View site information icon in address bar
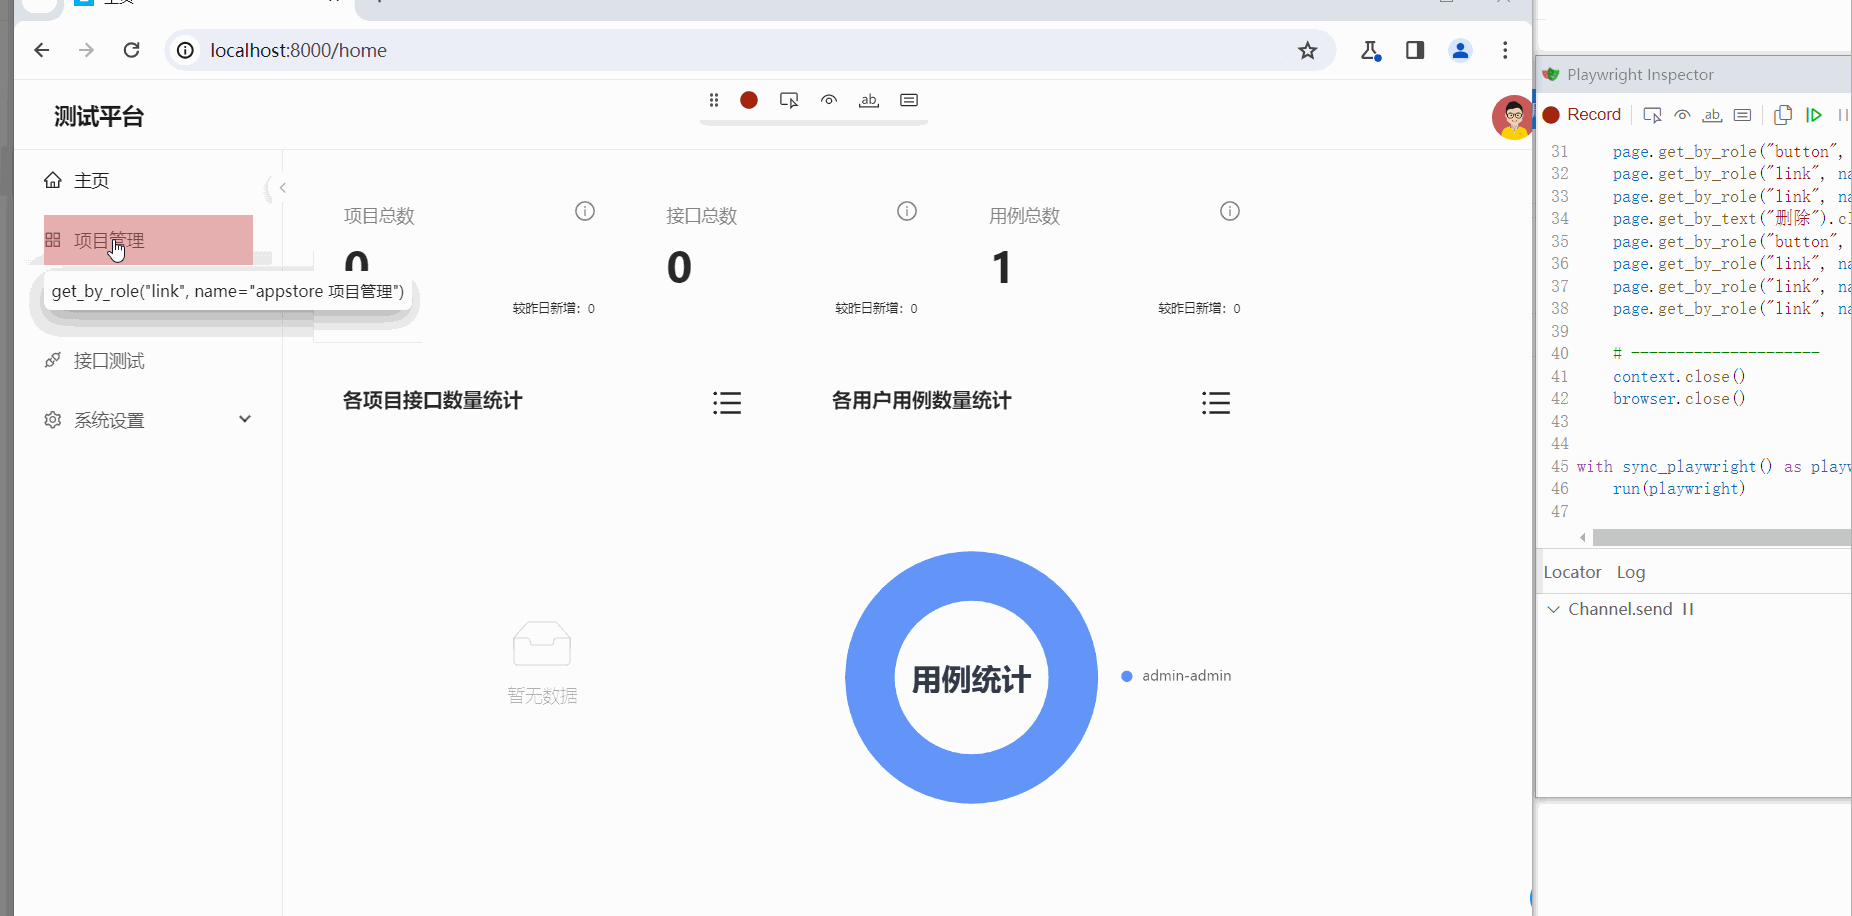Viewport: 1852px width, 916px height. [185, 50]
